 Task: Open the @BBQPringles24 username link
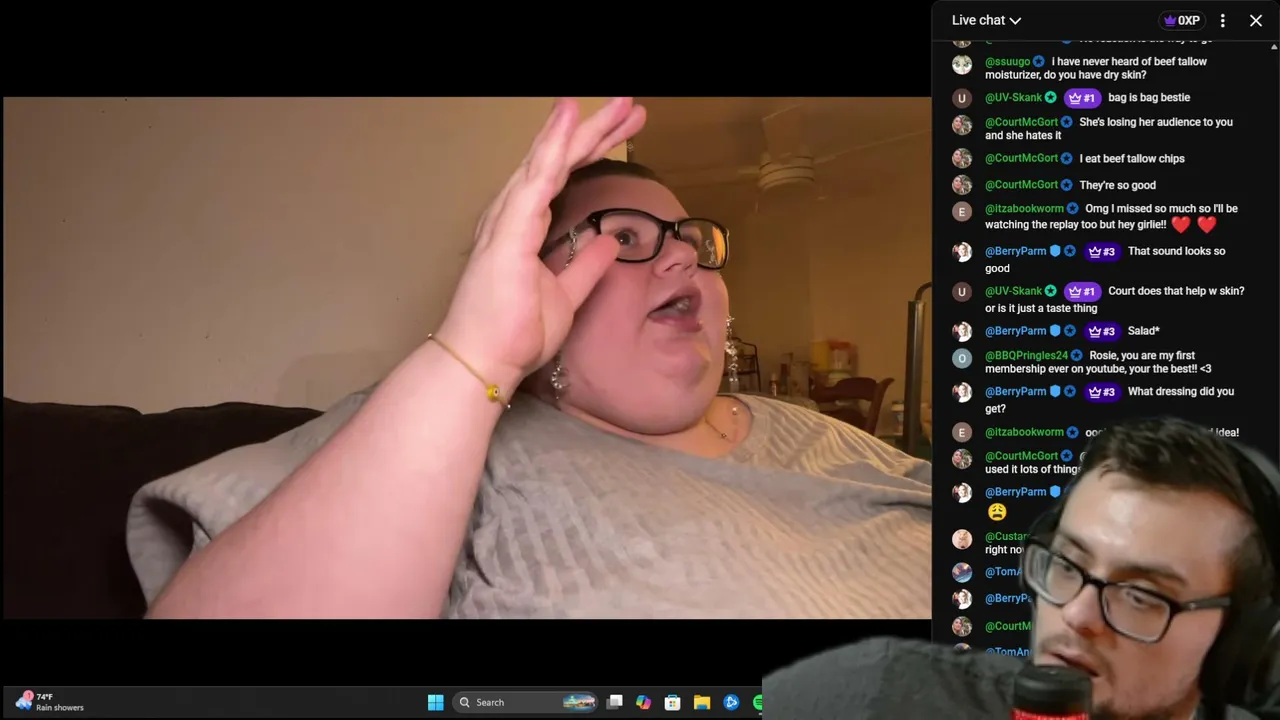click(1026, 356)
